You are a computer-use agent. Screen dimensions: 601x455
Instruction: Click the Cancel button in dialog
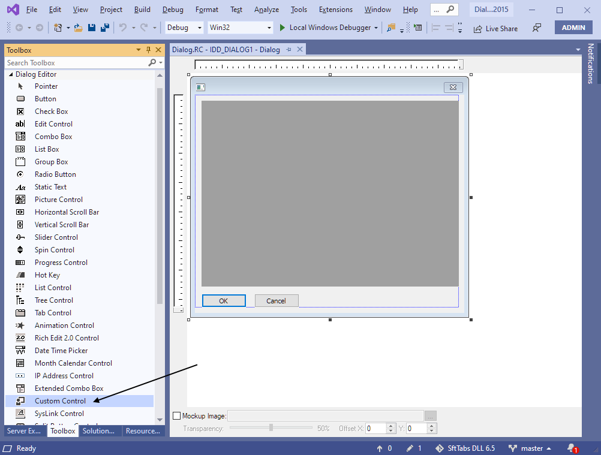tap(276, 301)
